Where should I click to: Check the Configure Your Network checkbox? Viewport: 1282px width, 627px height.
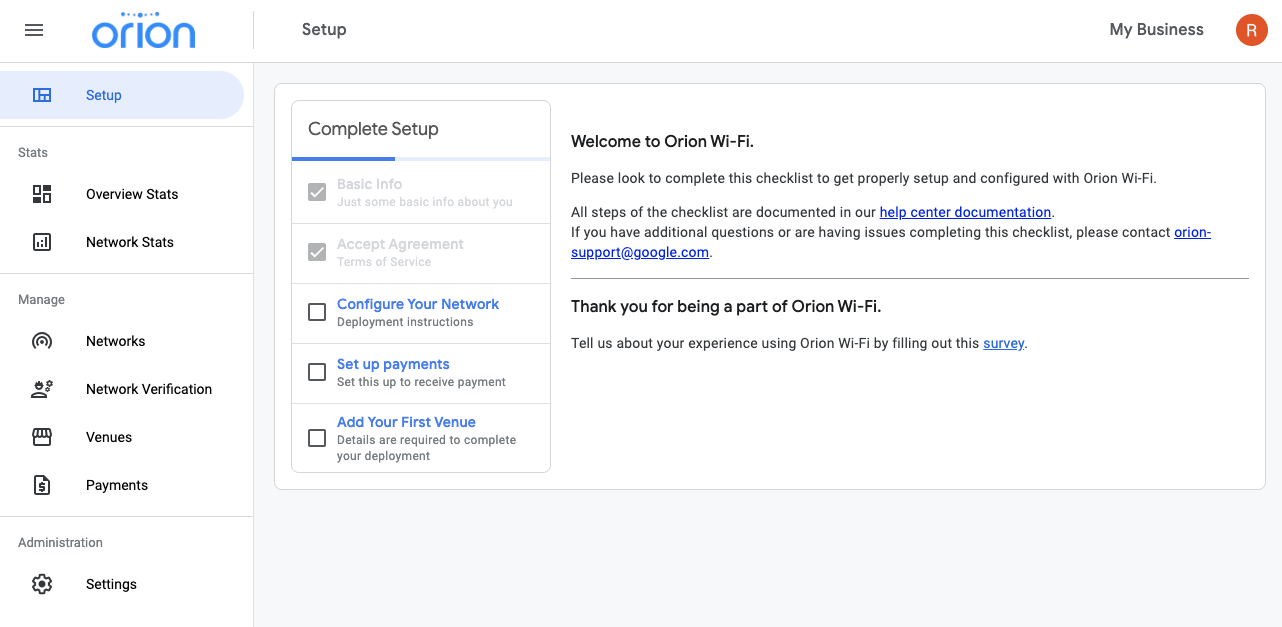[x=317, y=312]
